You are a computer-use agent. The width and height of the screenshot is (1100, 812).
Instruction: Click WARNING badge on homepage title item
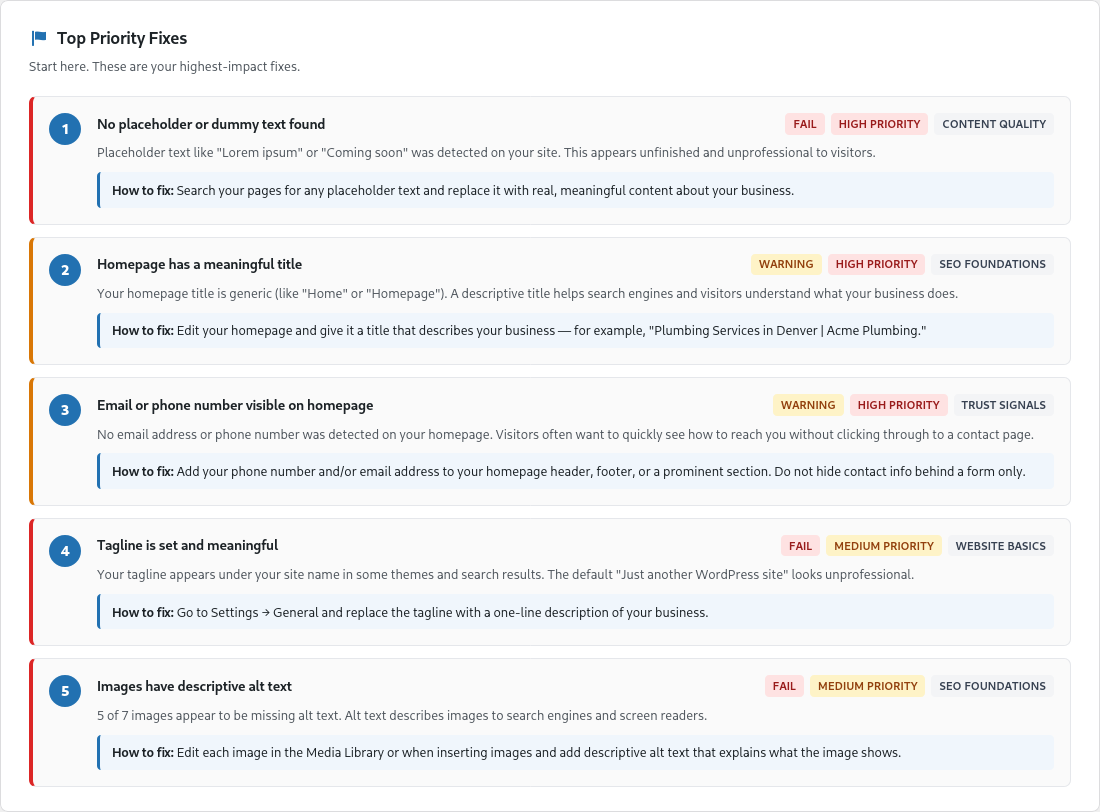786,265
